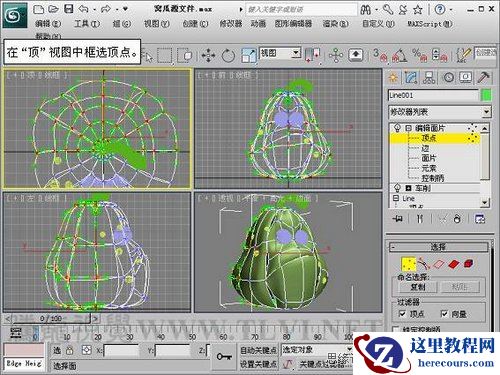Open the MAXScript menu
Image resolution: width=500 pixels, height=375 pixels.
click(x=430, y=24)
